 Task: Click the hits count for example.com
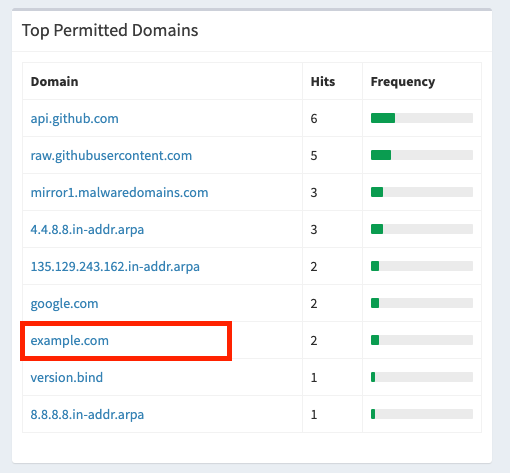pyautogui.click(x=314, y=341)
